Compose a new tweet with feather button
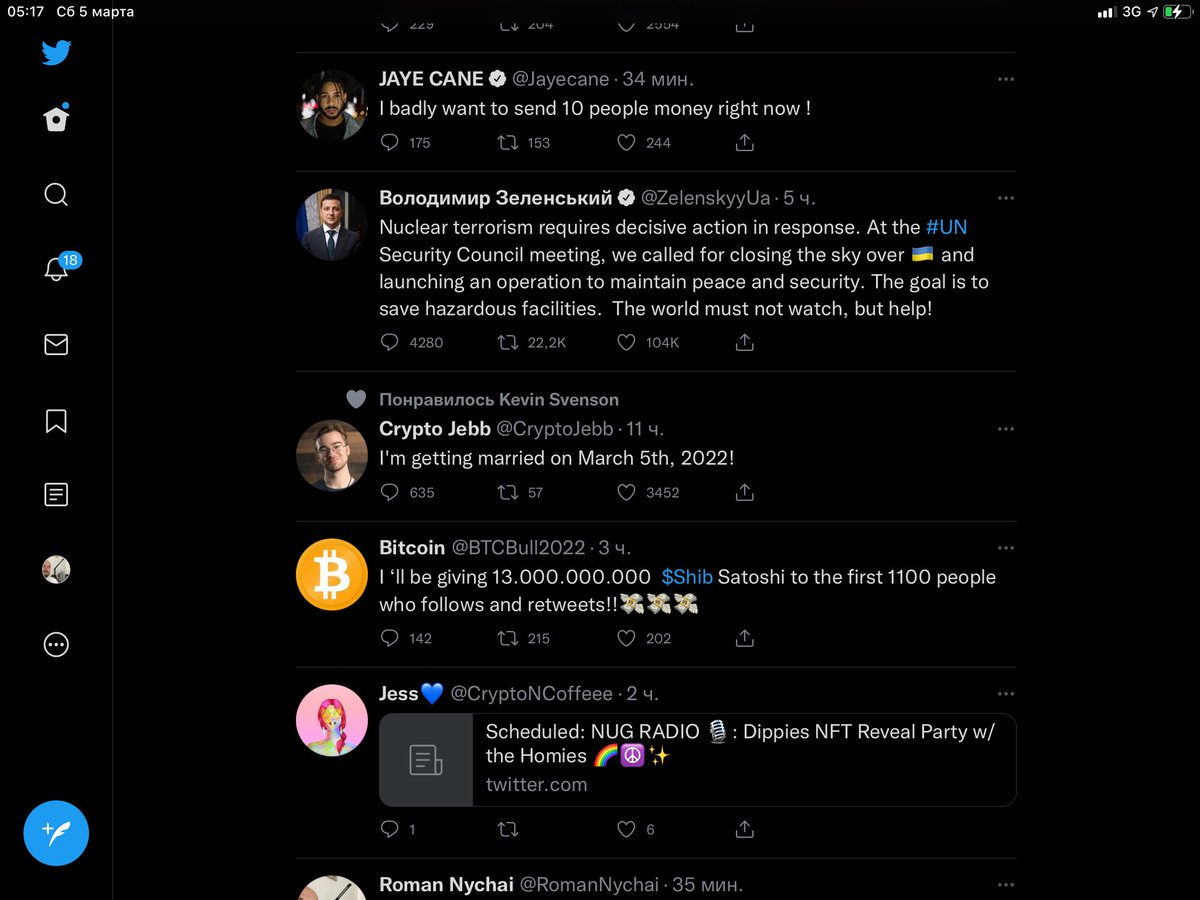Viewport: 1200px width, 900px height. click(x=56, y=833)
